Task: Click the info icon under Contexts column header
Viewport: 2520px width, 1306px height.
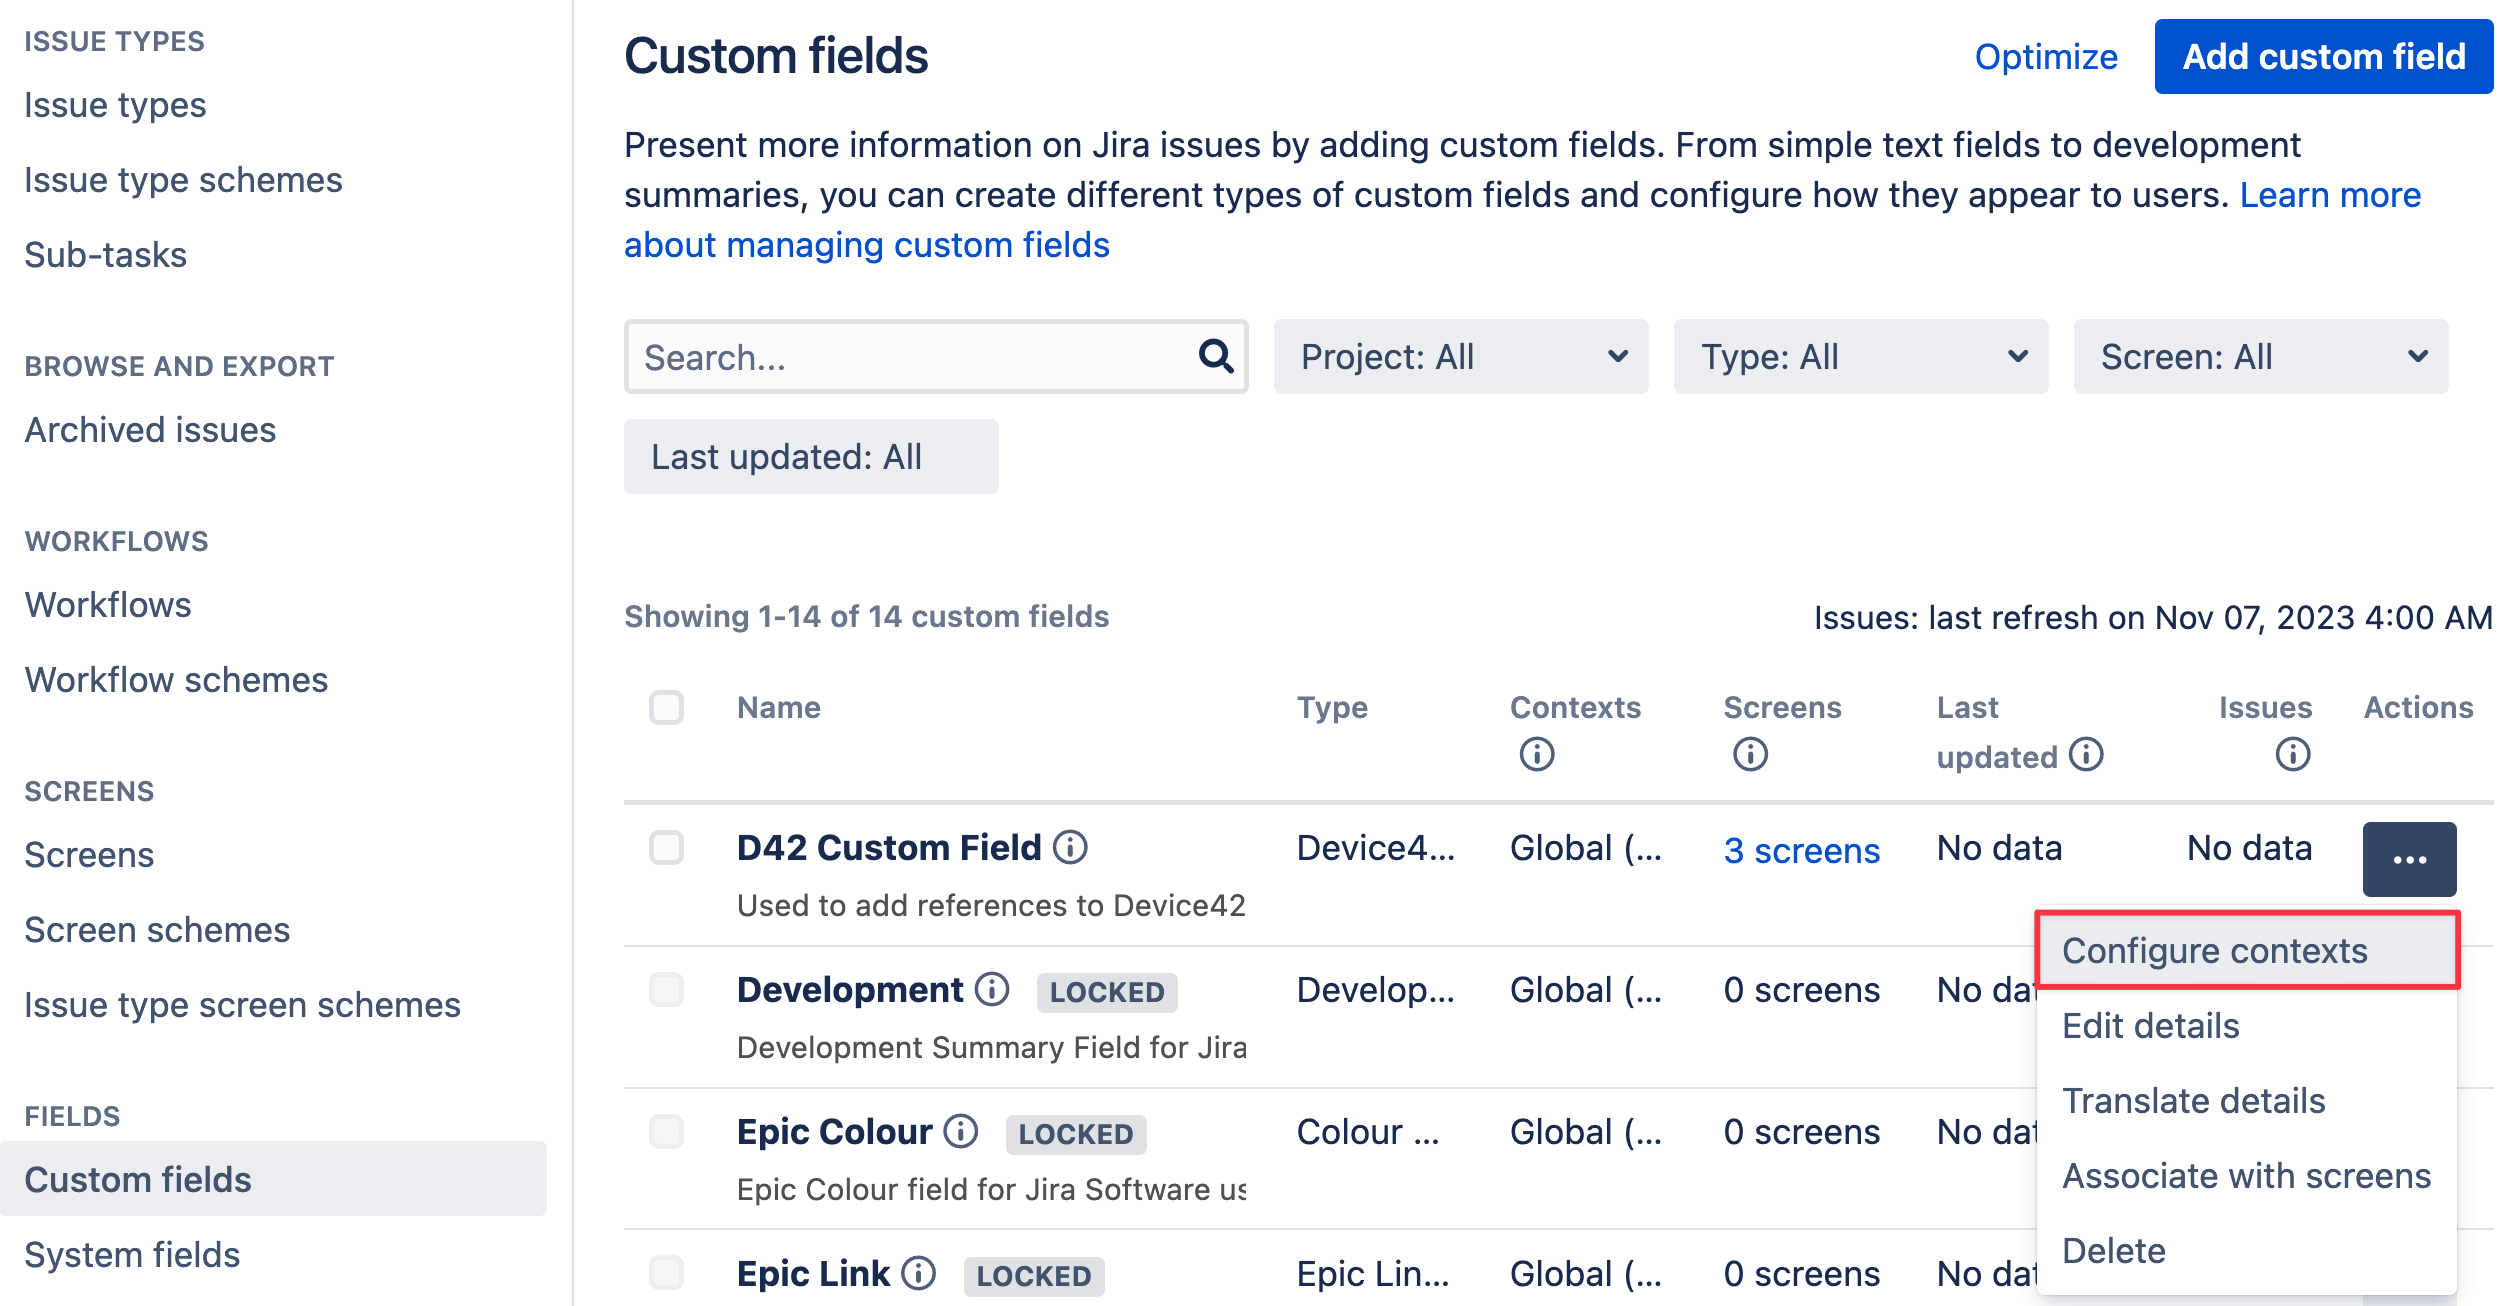Action: (x=1536, y=756)
